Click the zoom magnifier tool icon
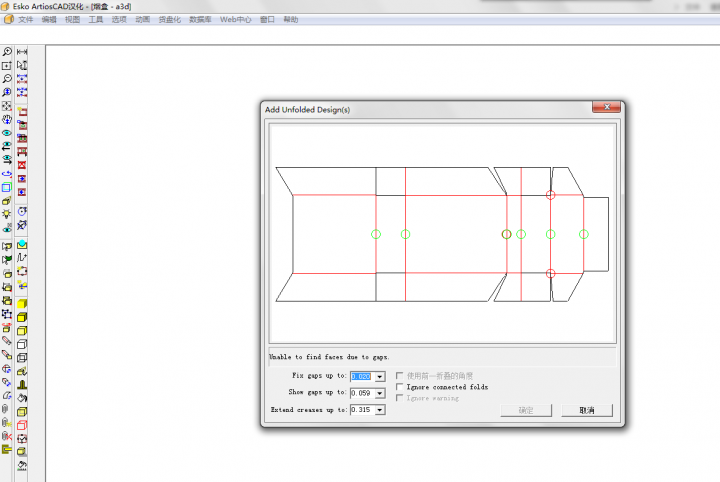The width and height of the screenshot is (720, 482). 7,52
